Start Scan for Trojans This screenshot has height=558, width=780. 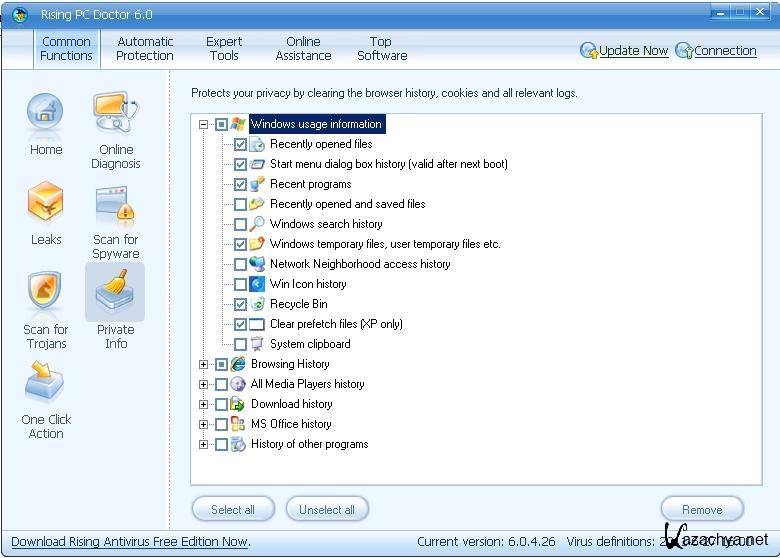46,293
